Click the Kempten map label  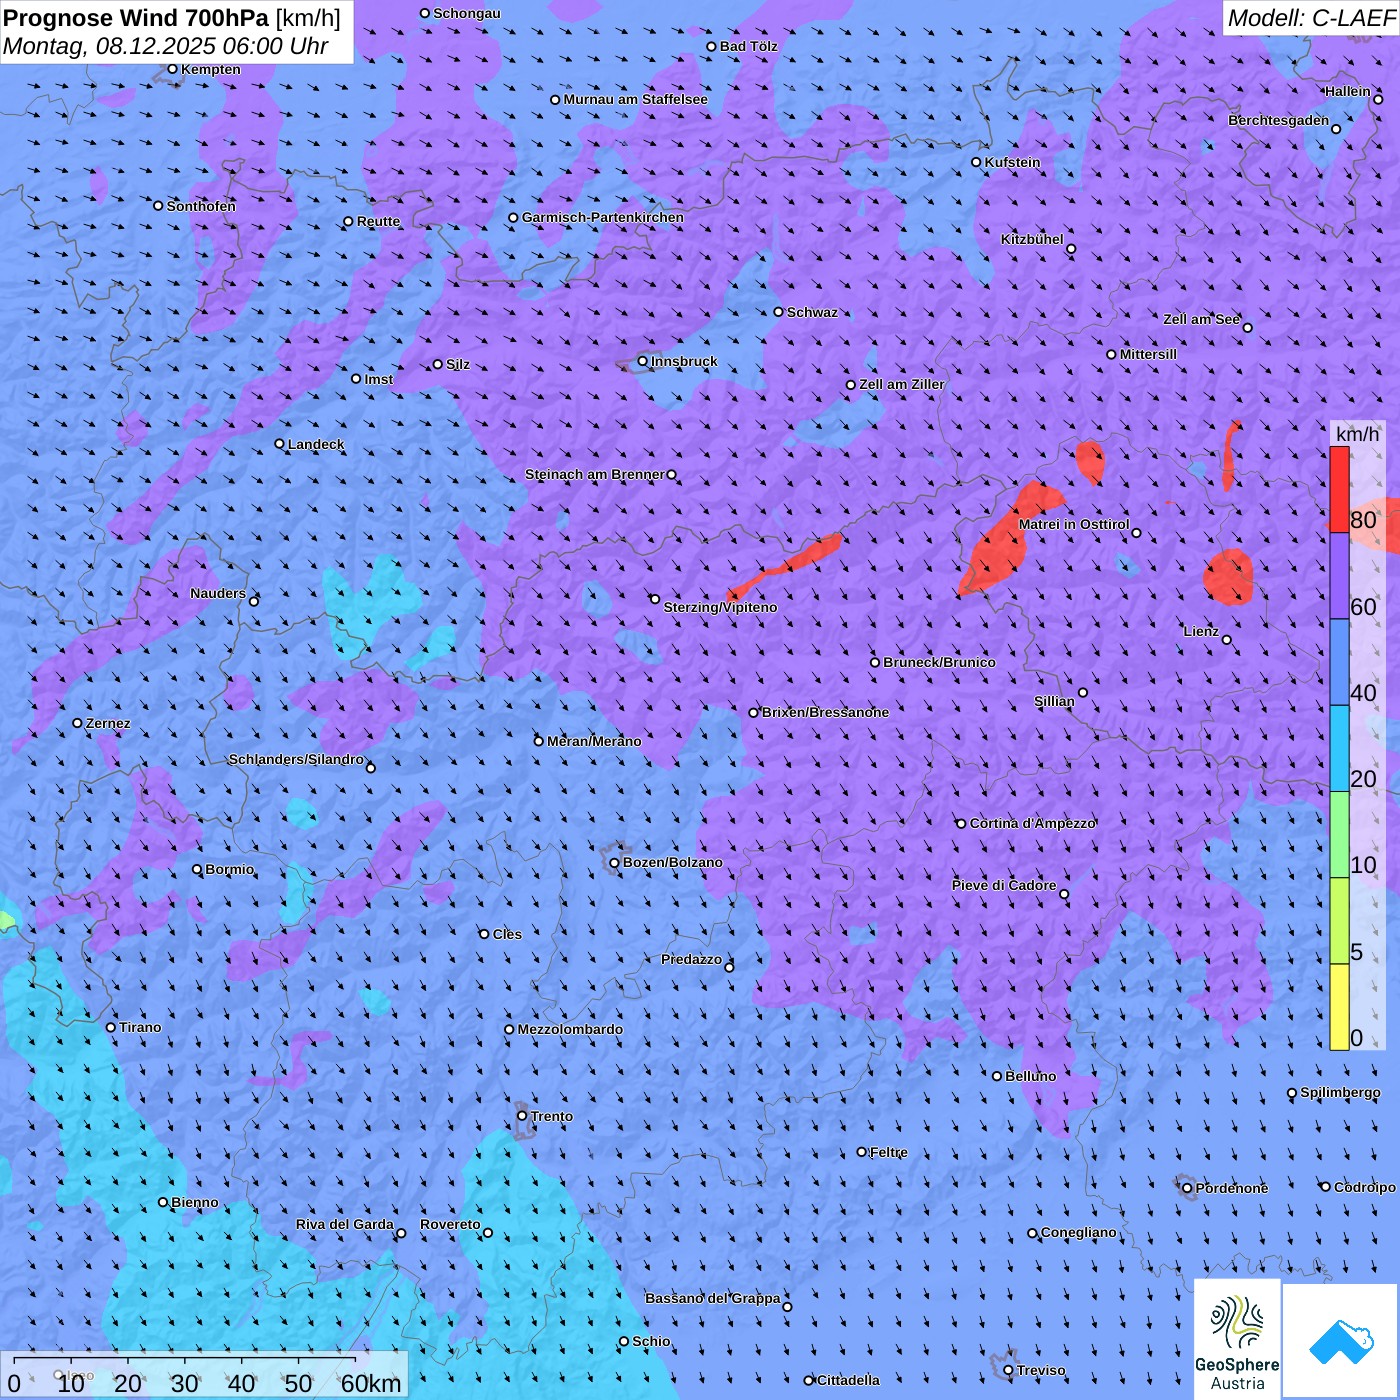(210, 69)
